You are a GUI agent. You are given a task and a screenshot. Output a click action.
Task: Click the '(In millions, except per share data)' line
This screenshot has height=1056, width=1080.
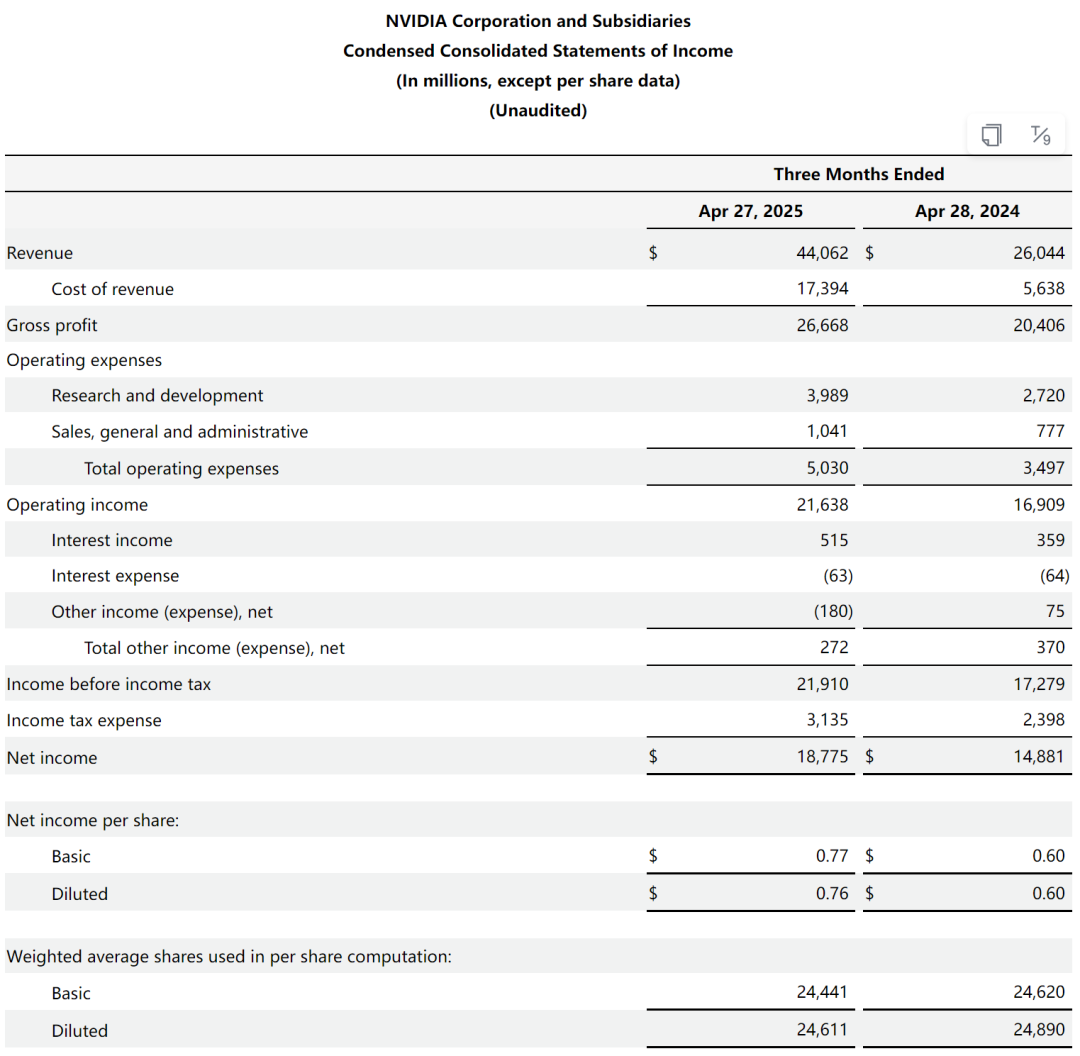(538, 81)
